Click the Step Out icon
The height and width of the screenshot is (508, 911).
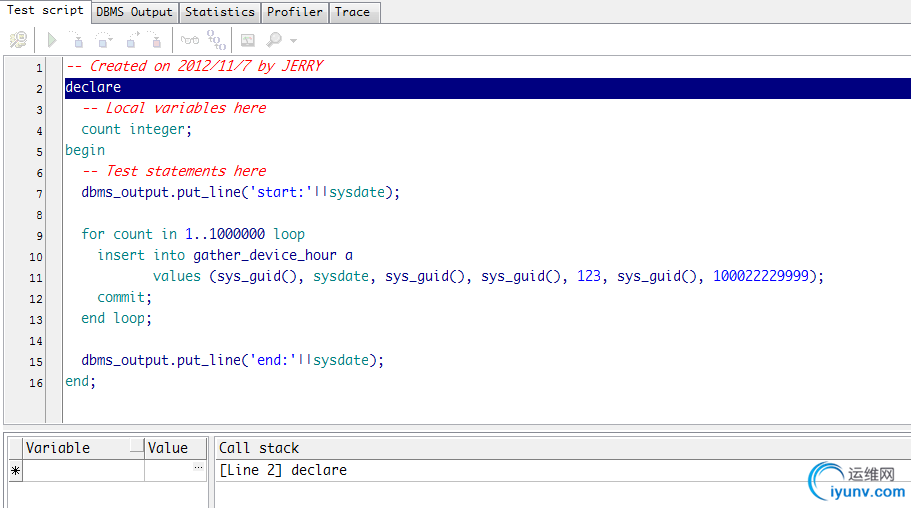click(x=132, y=40)
